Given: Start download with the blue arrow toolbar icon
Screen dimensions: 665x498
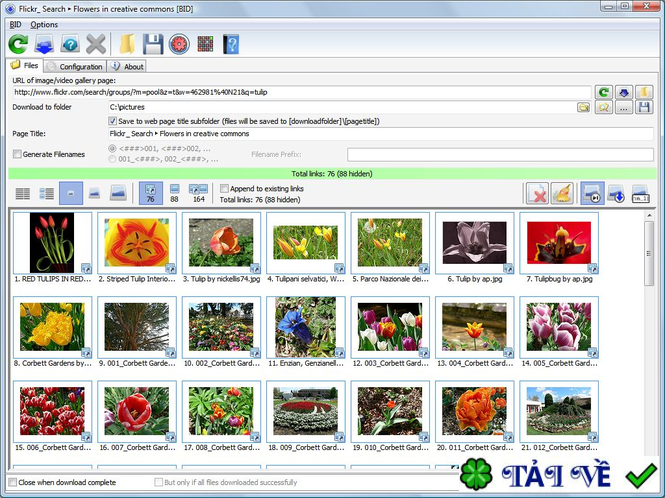Looking at the screenshot, I should tap(44, 44).
